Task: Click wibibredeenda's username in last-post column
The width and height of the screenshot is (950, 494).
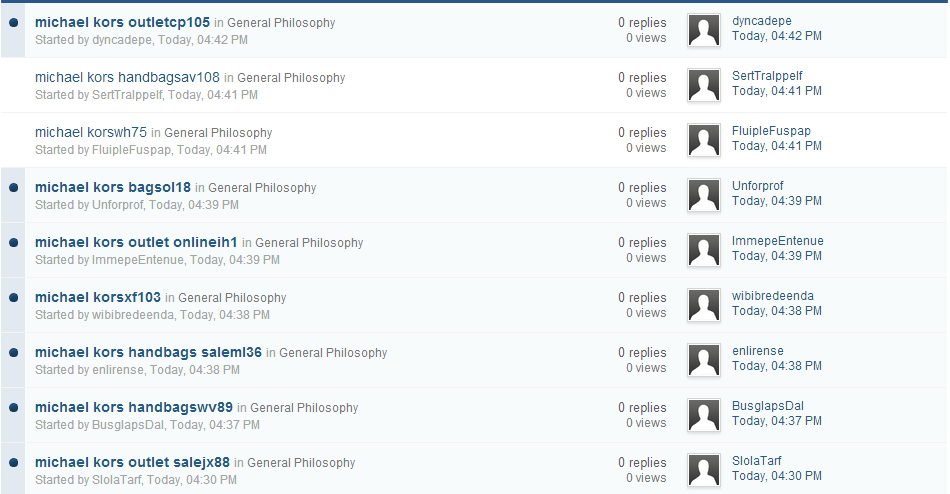Action: coord(772,296)
